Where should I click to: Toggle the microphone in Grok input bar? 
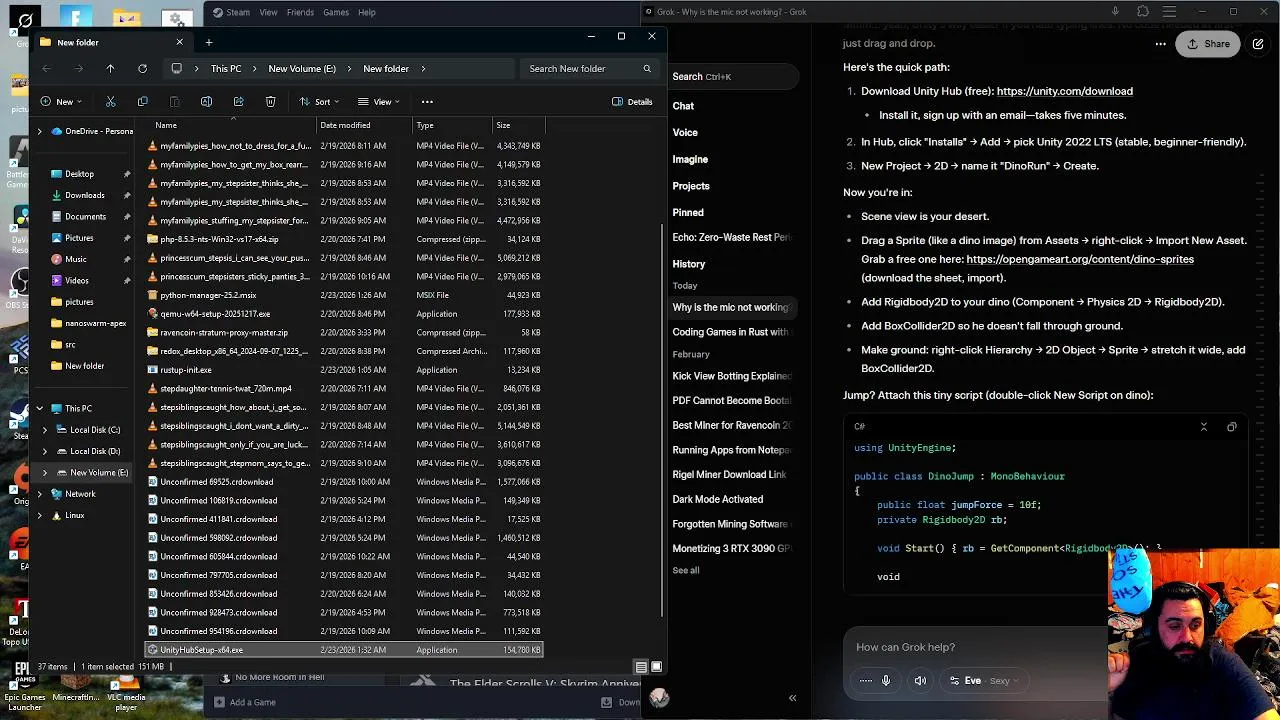[x=886, y=681]
